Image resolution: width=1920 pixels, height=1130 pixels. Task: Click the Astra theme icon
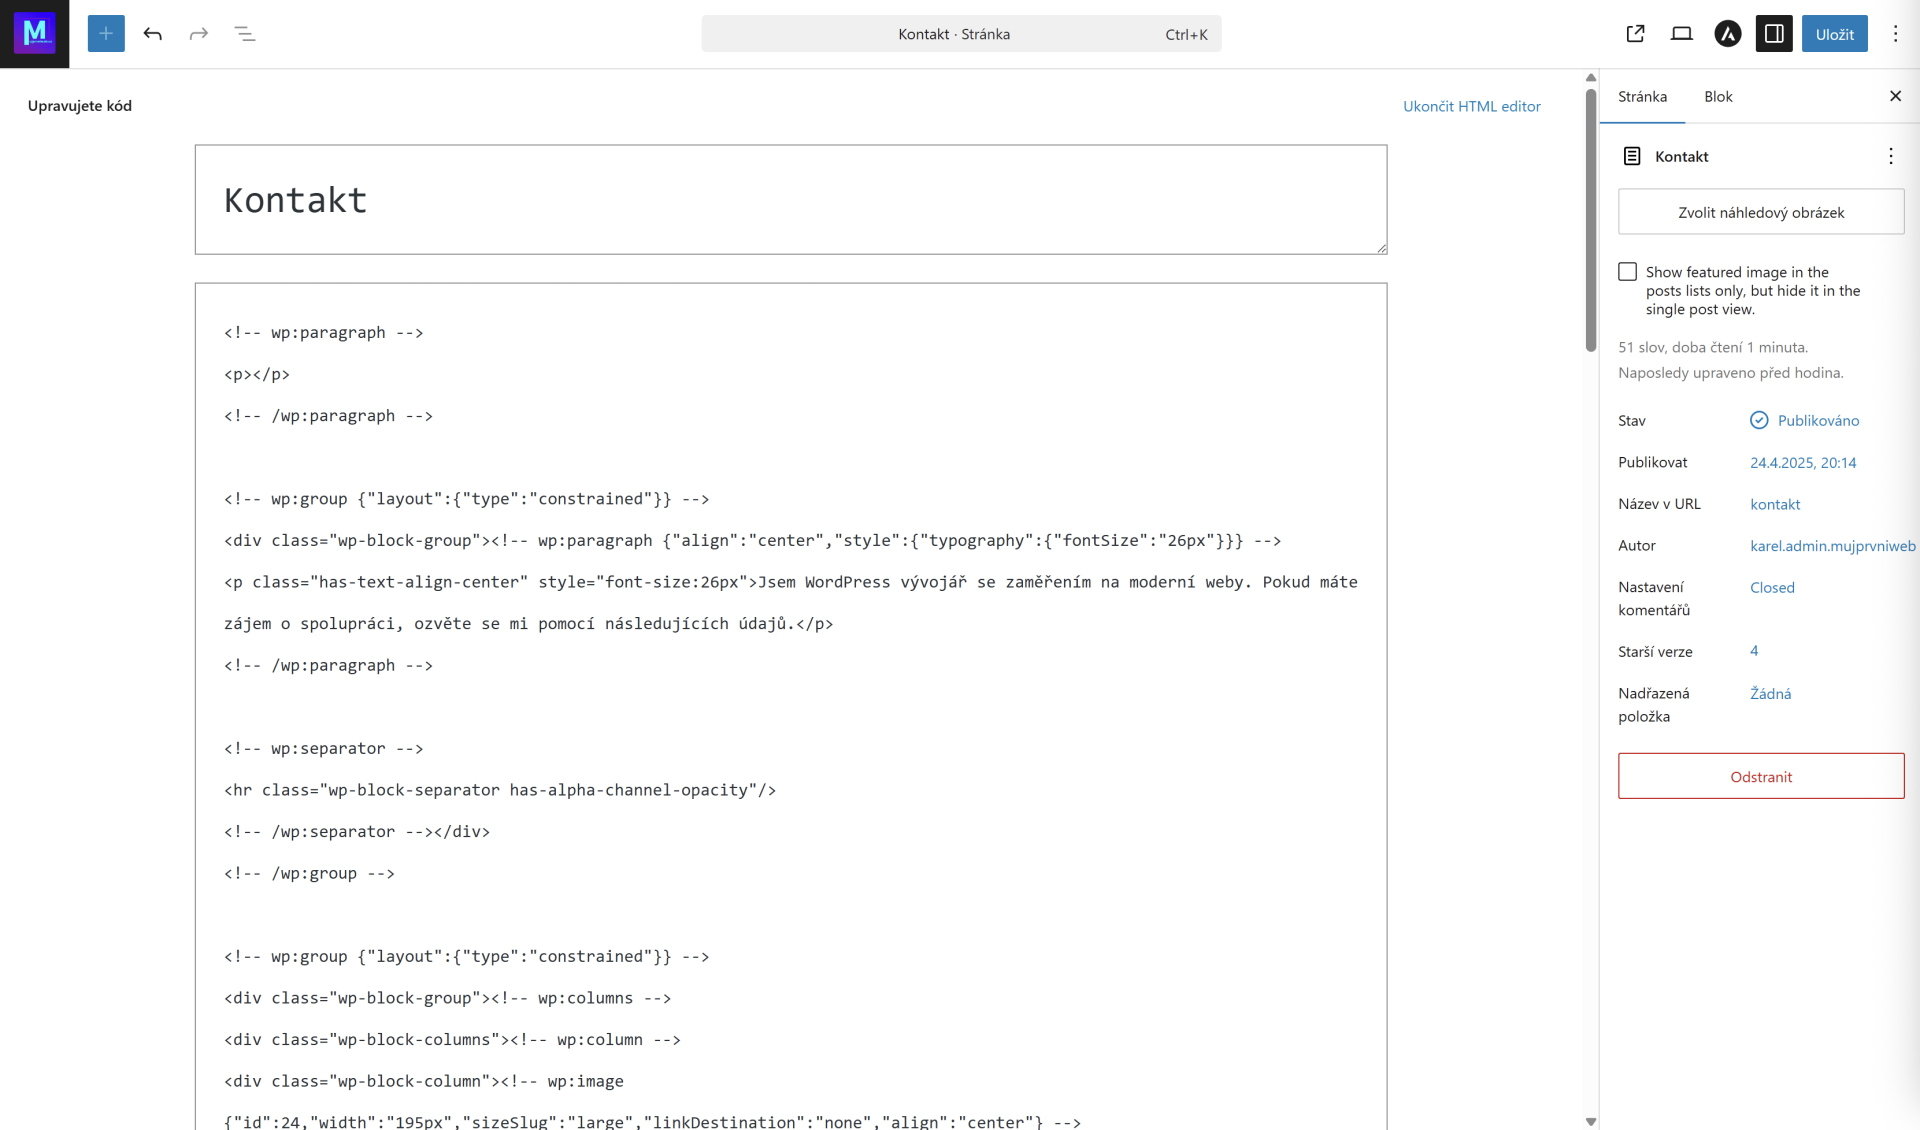coord(1727,33)
